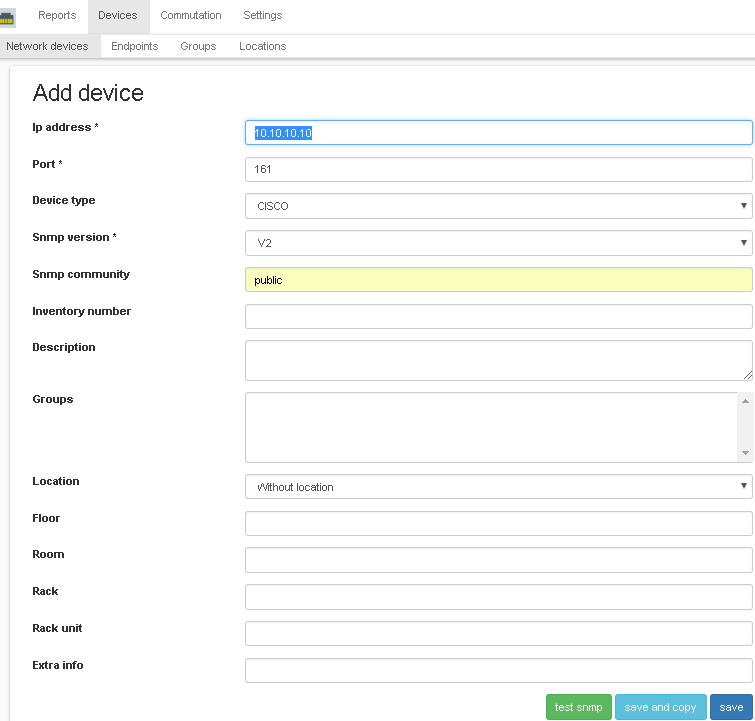Viewport: 755px width, 721px height.
Task: Focus the Ip address input field
Action: [498, 133]
